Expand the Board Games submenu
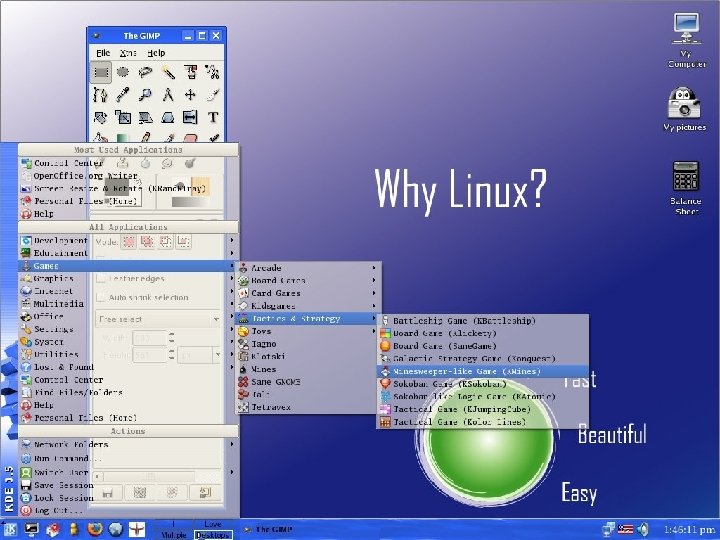The height and width of the screenshot is (540, 720). pyautogui.click(x=308, y=280)
